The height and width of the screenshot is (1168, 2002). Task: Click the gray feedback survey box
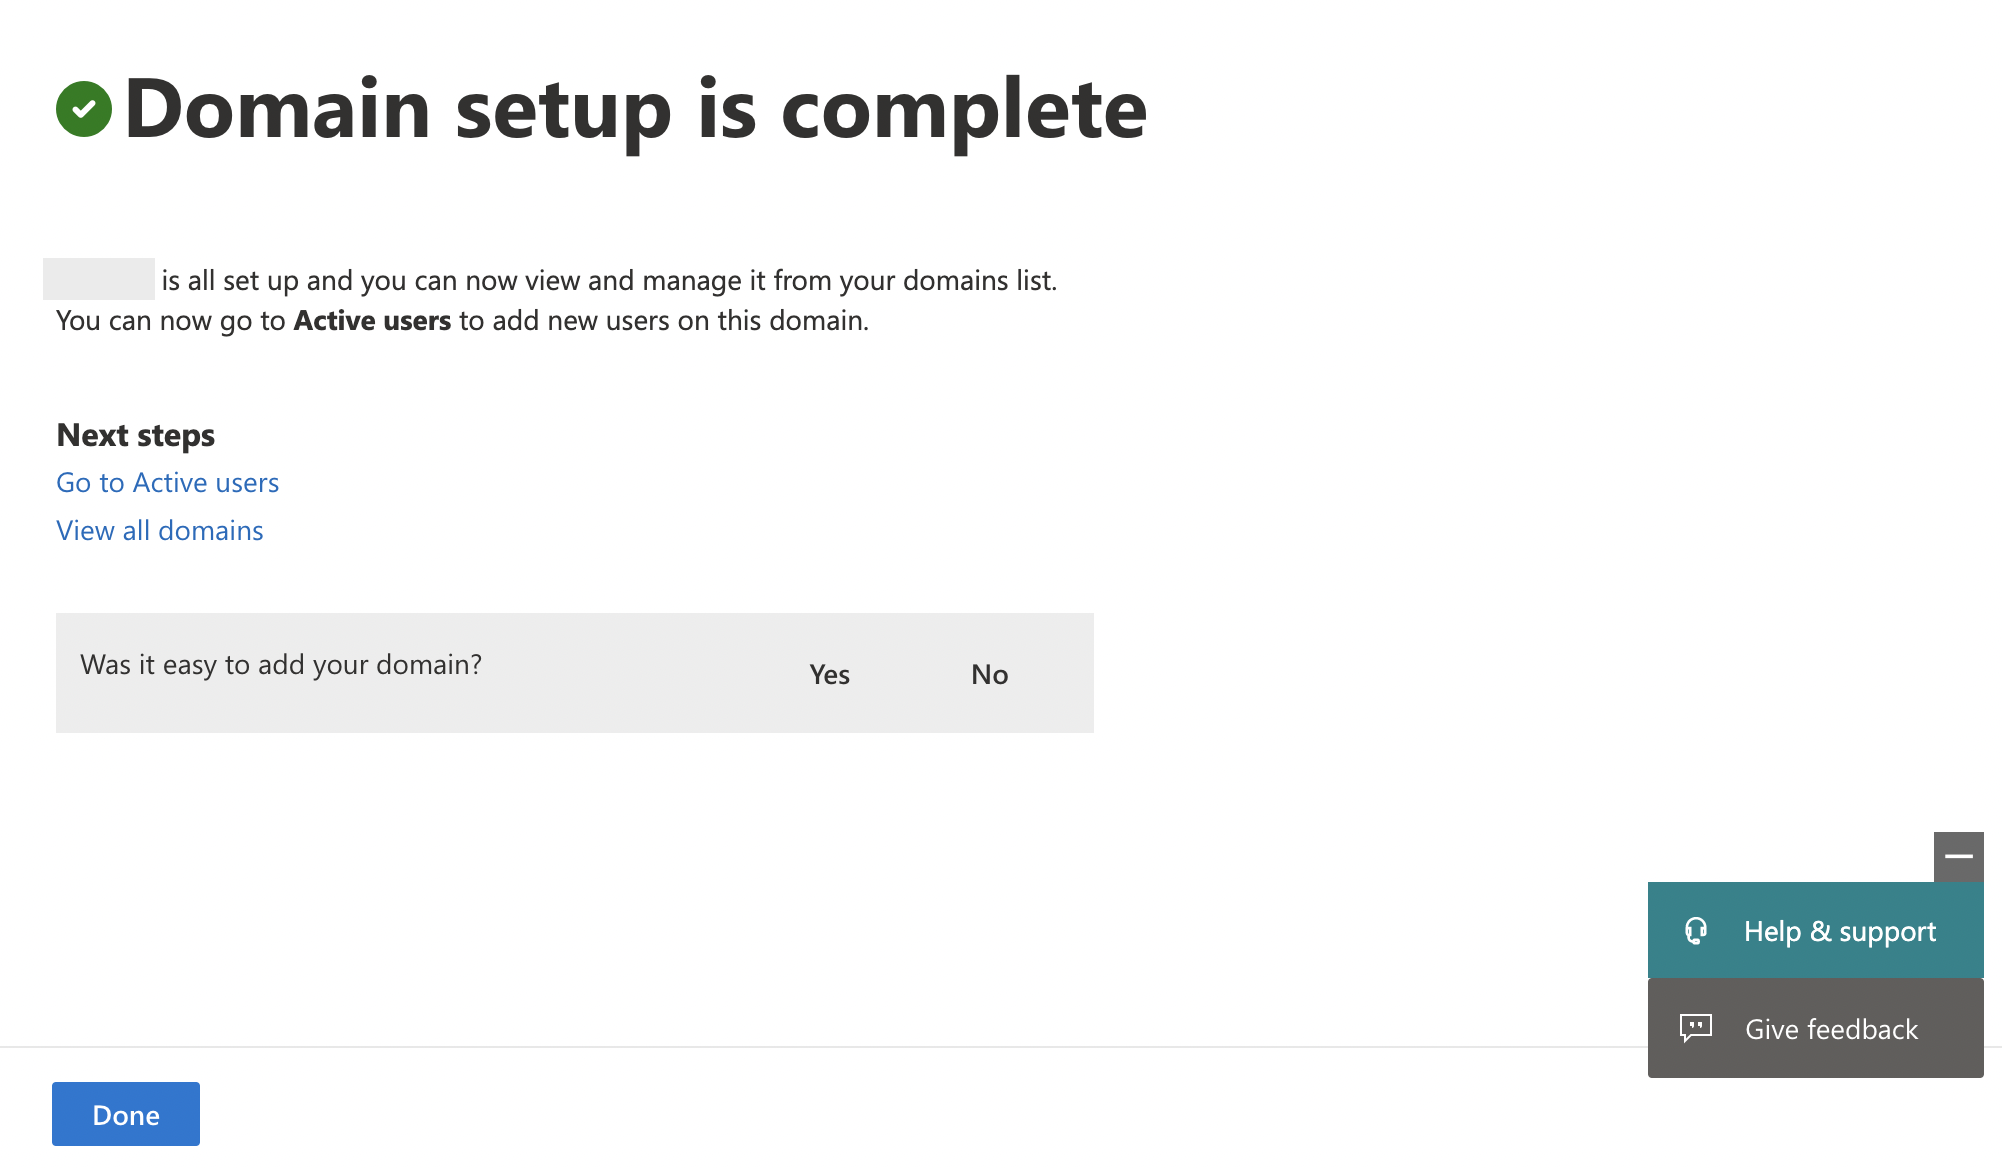tap(575, 673)
